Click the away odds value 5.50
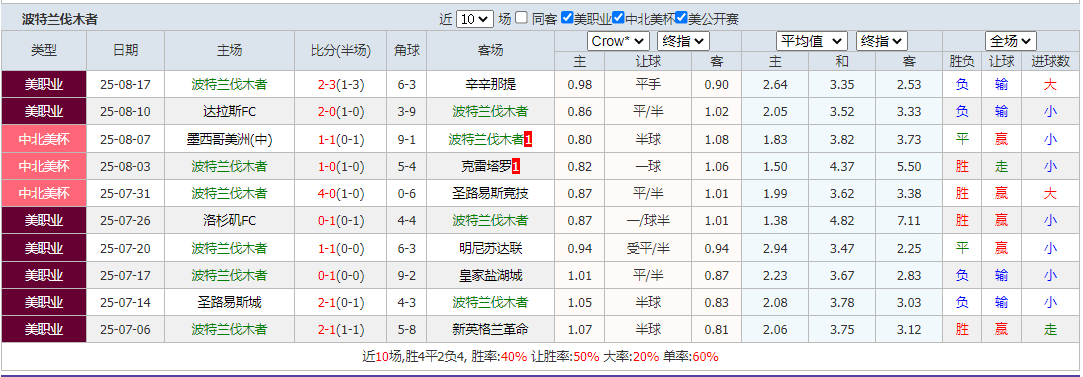1083x377 pixels. pos(910,166)
